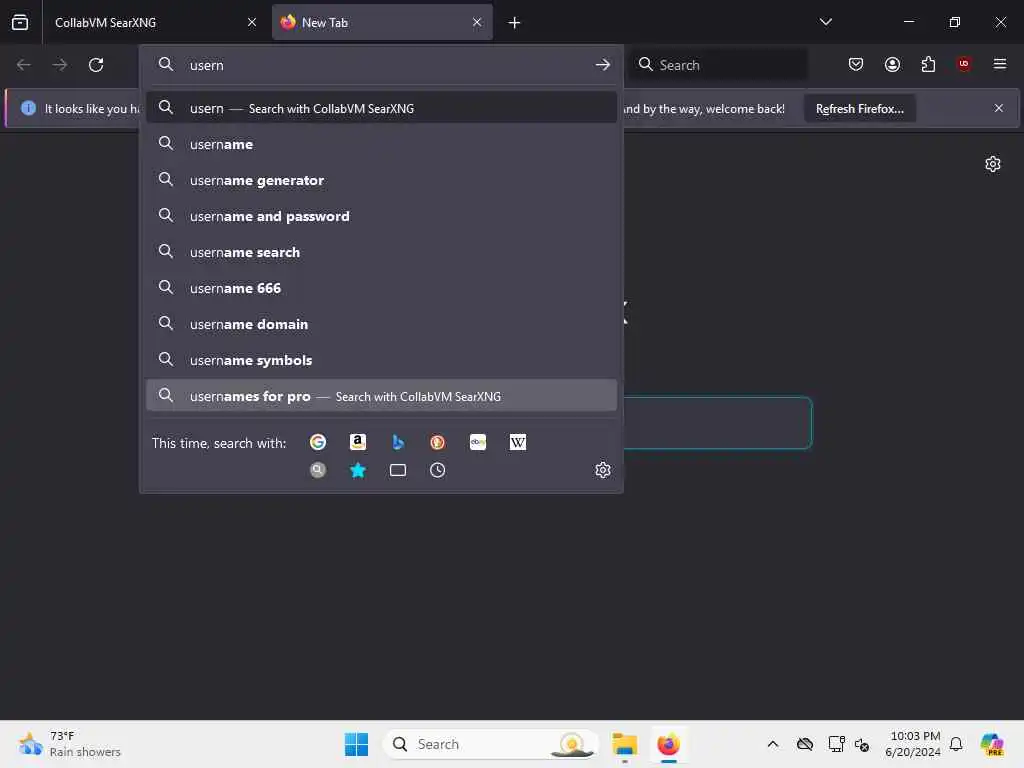Search Bookmarks using the star icon
This screenshot has width=1024, height=768.
tap(358, 470)
